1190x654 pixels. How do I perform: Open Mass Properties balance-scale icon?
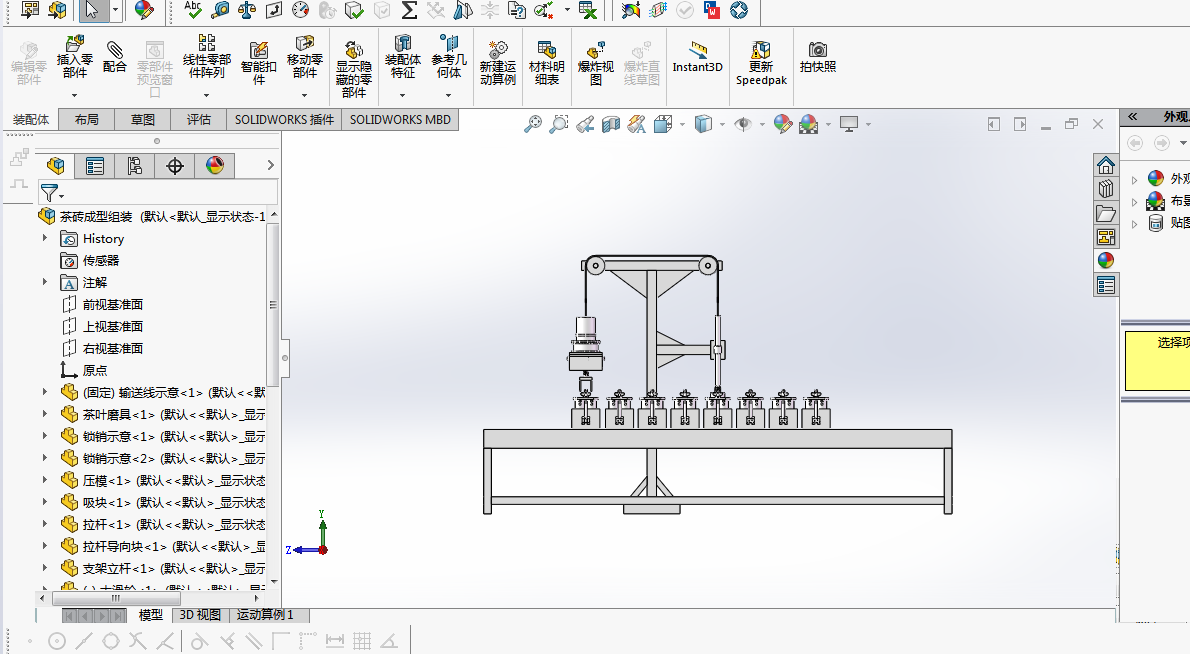point(247,10)
